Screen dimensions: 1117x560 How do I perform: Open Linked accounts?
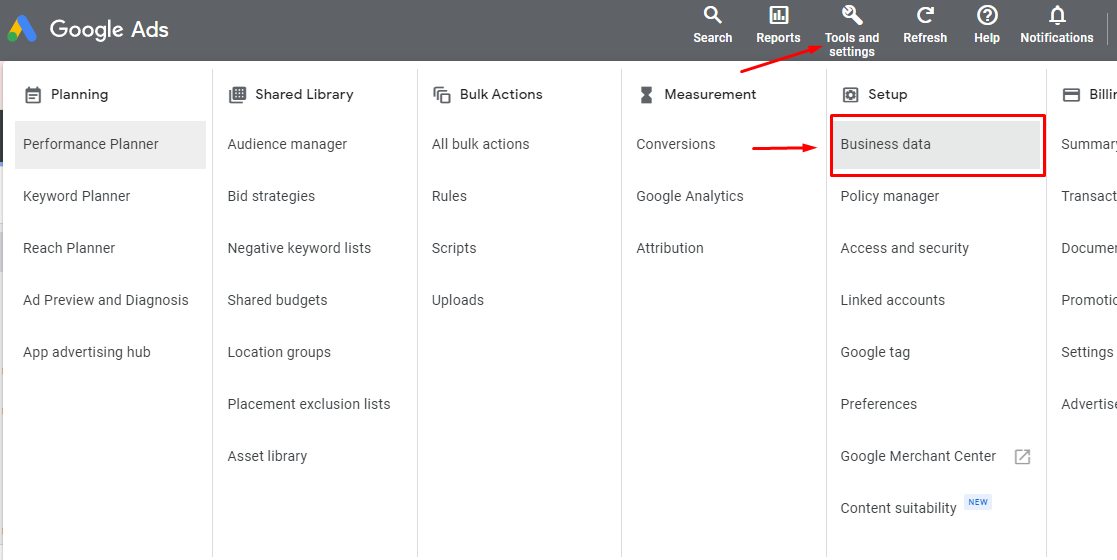click(x=893, y=300)
